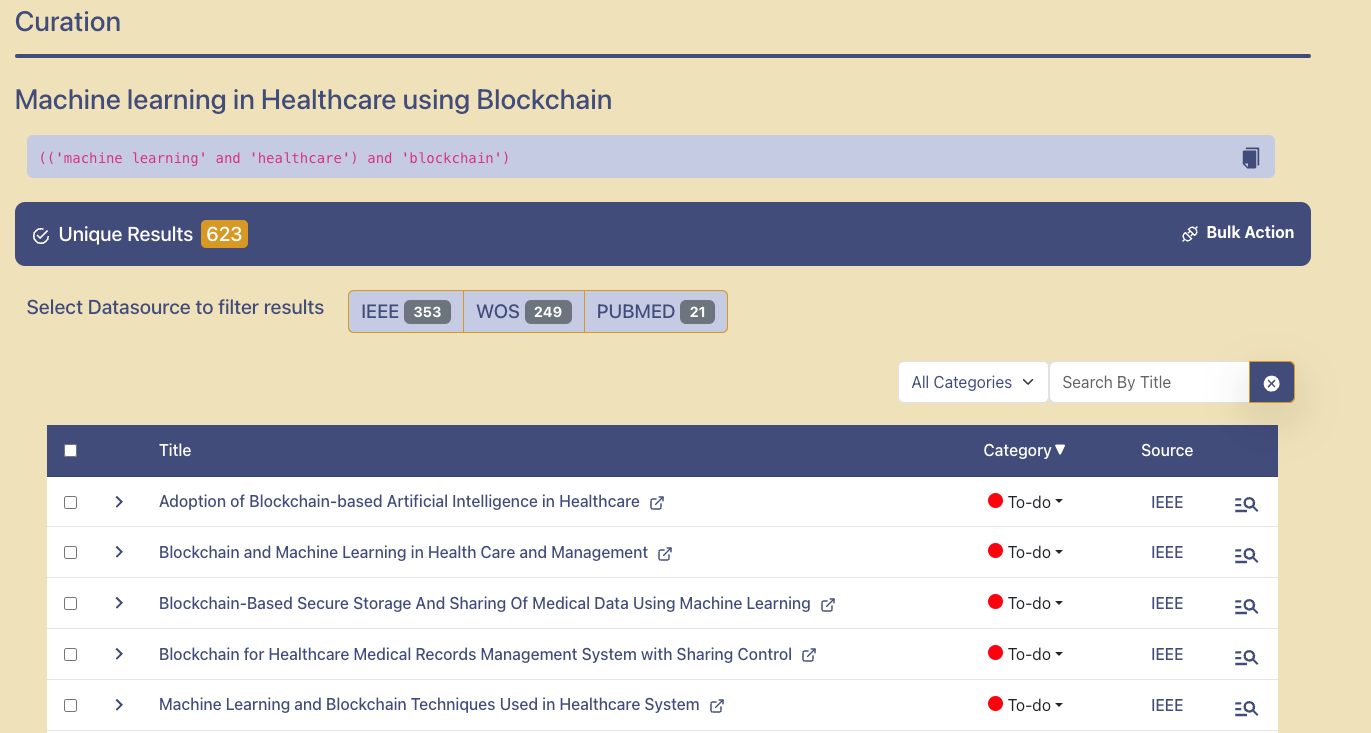Click detail search icon for Adoption of Blockchain-based AI row

point(1245,505)
